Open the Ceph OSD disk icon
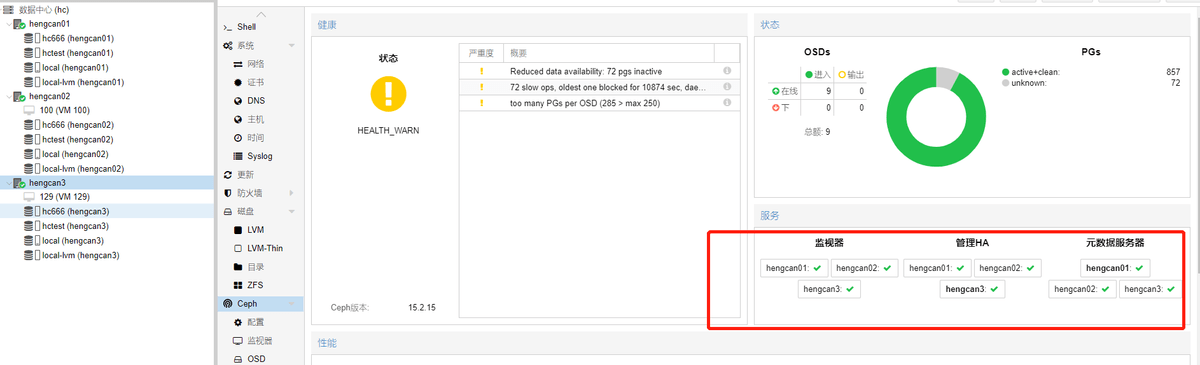The height and width of the screenshot is (365, 1200). pyautogui.click(x=238, y=358)
